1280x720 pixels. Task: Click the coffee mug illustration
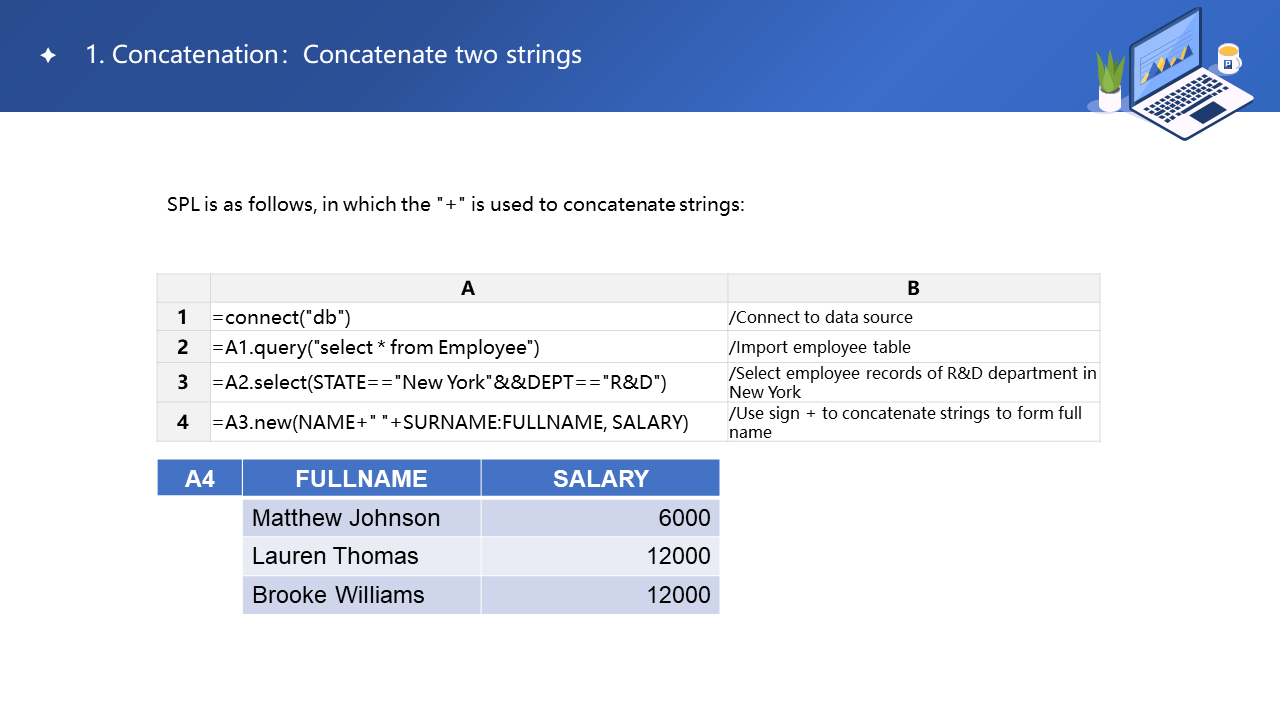tap(1228, 59)
